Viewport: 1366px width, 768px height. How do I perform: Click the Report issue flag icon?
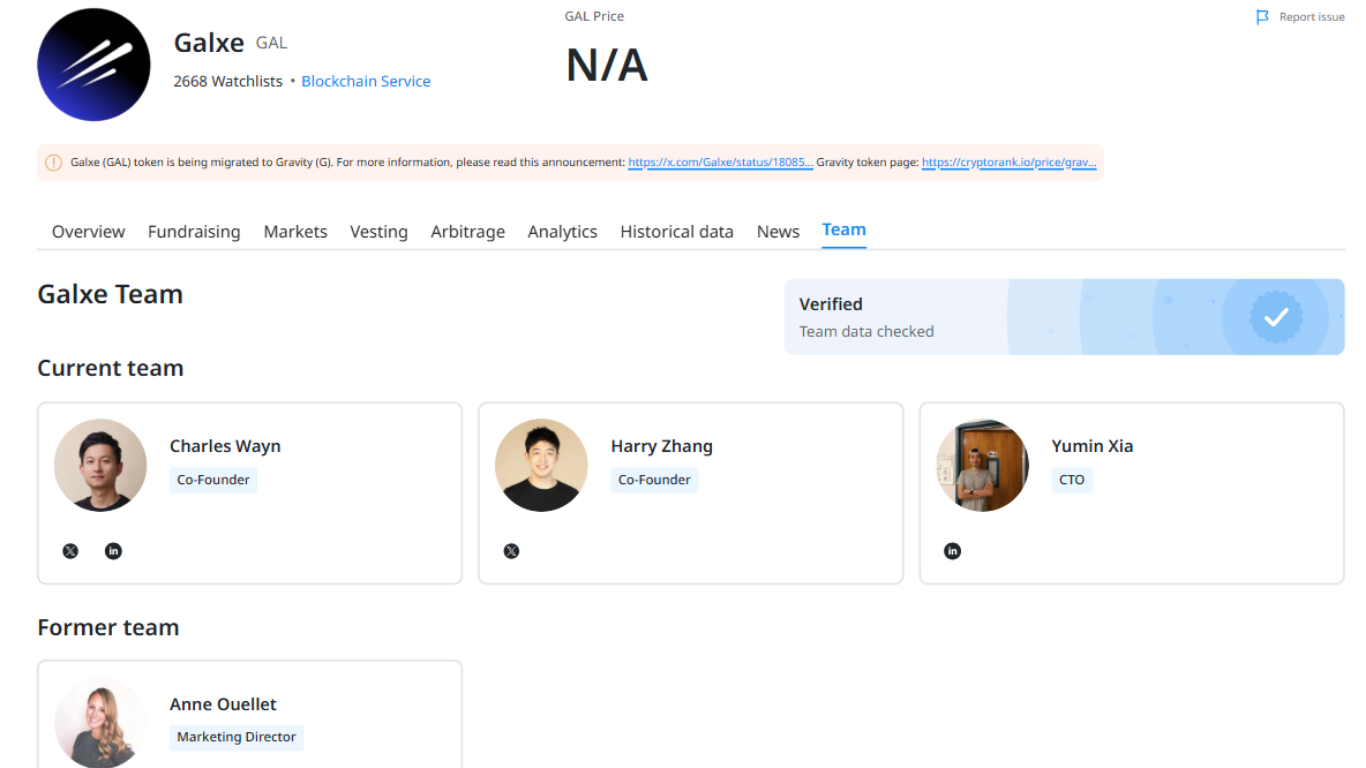coord(1262,16)
